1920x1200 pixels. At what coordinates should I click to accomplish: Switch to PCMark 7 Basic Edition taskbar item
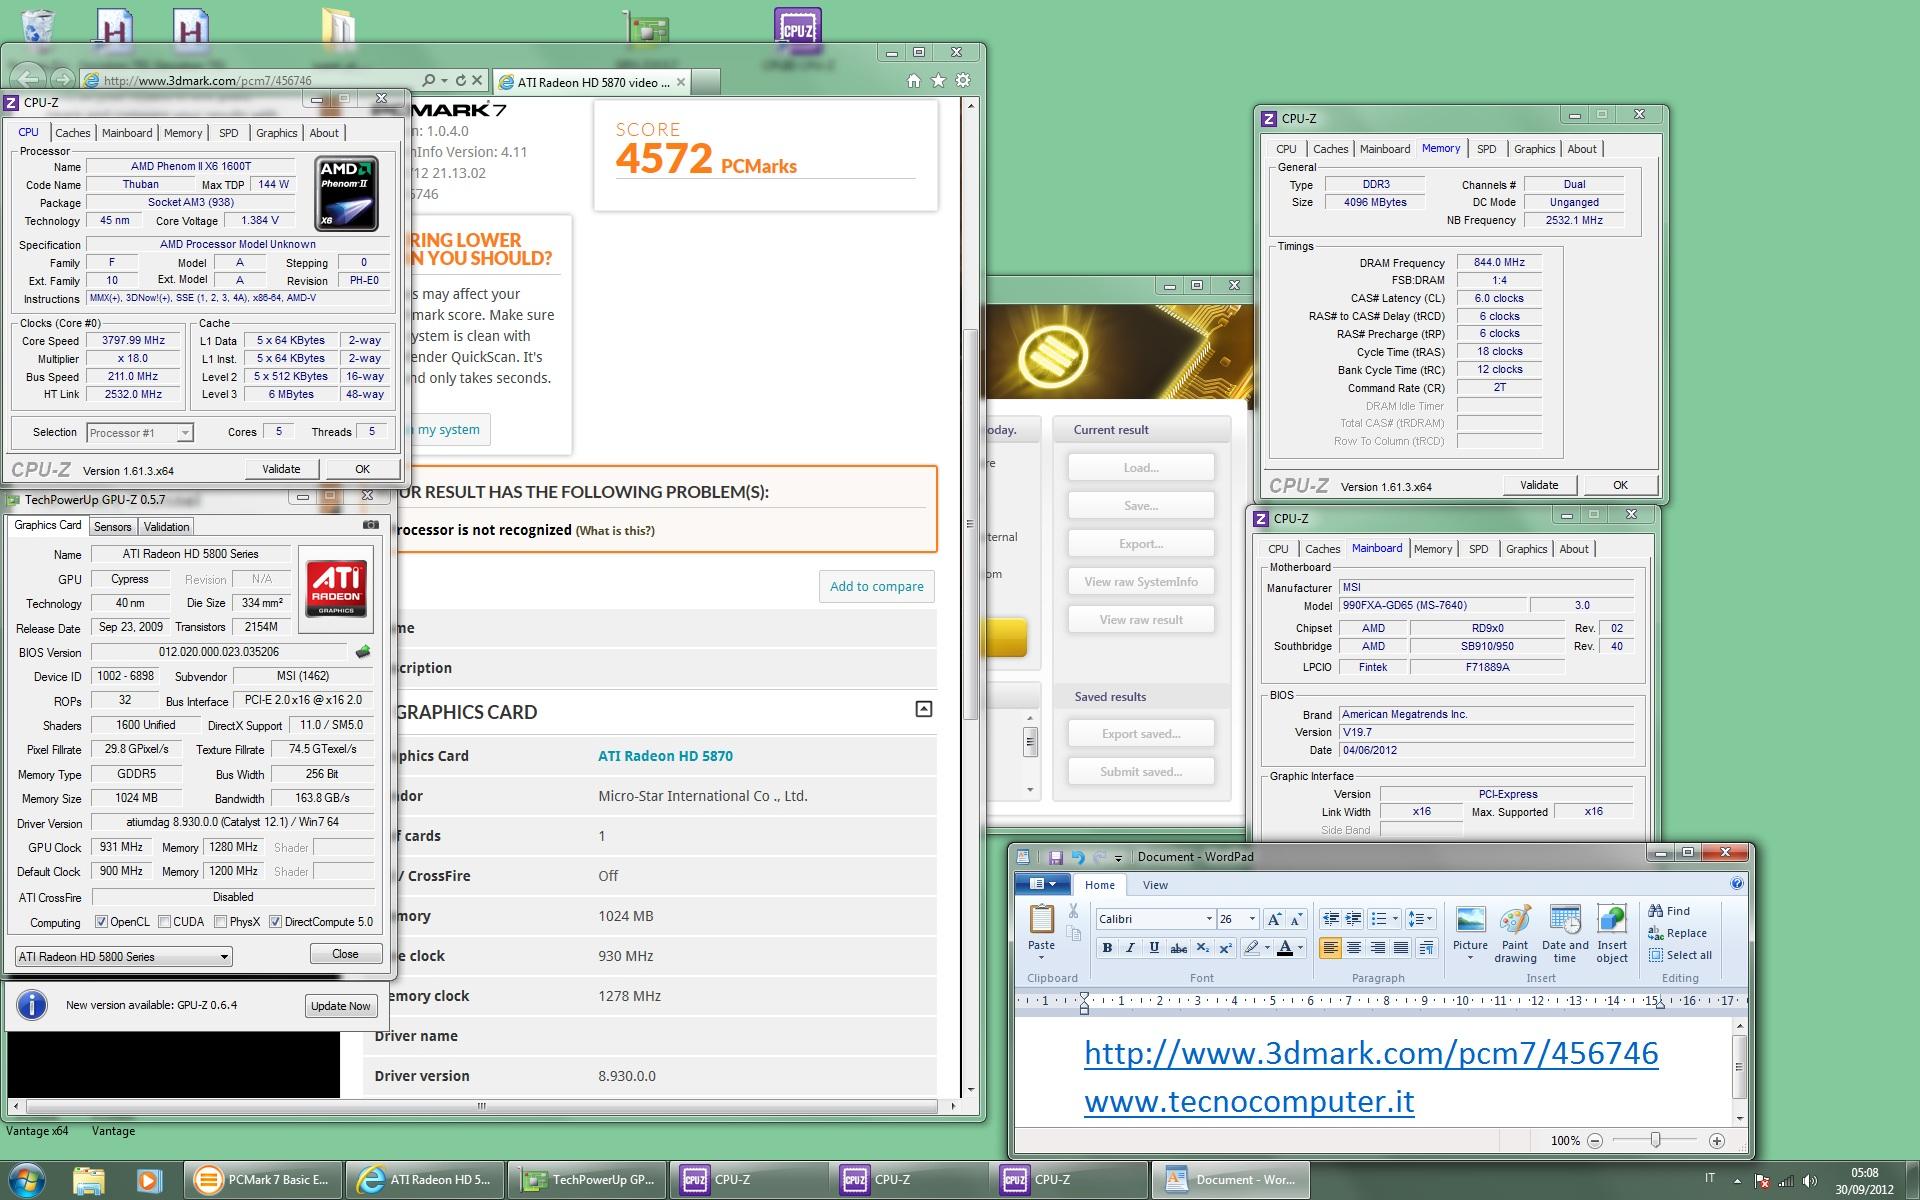(x=262, y=1180)
